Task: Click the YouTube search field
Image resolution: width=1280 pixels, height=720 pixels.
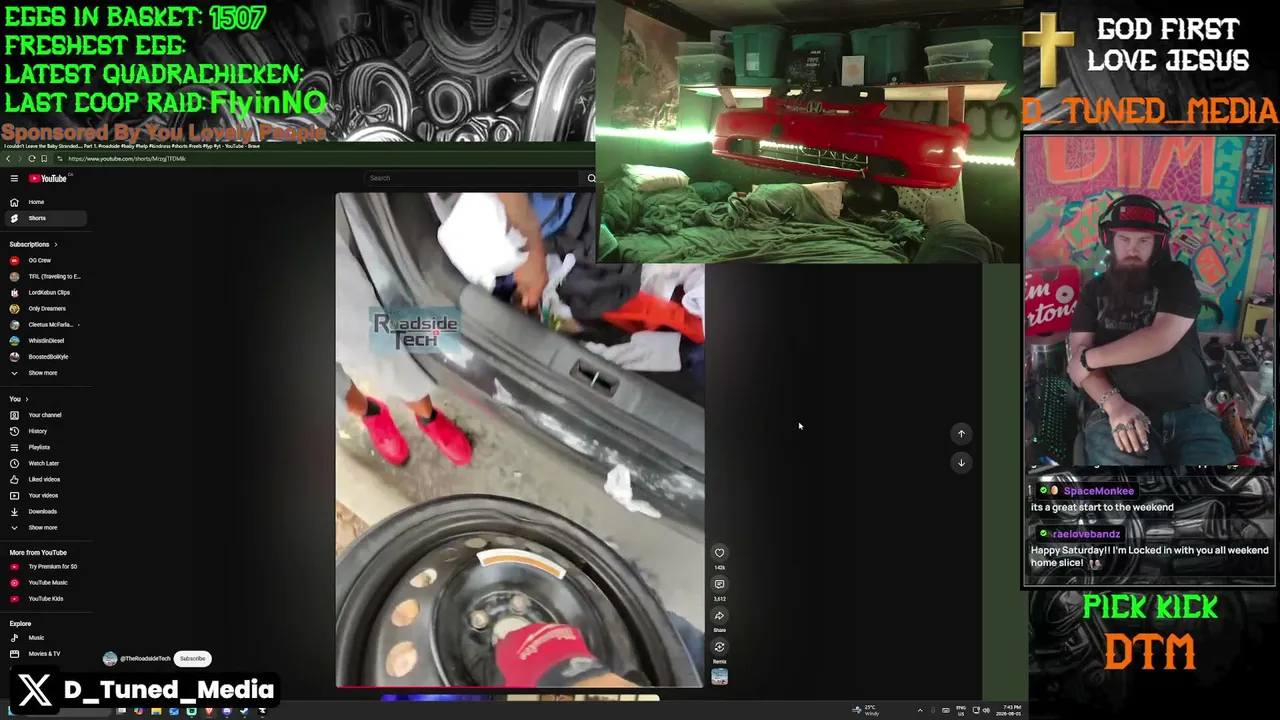Action: [474, 178]
